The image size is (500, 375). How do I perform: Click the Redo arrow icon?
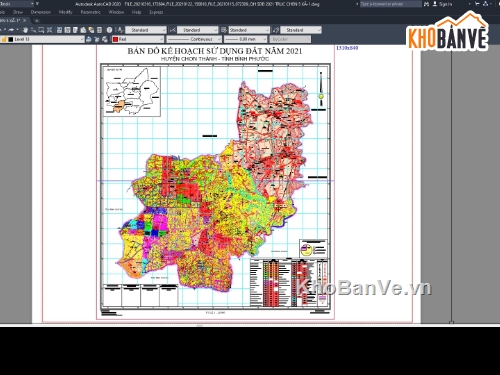(x=11, y=30)
